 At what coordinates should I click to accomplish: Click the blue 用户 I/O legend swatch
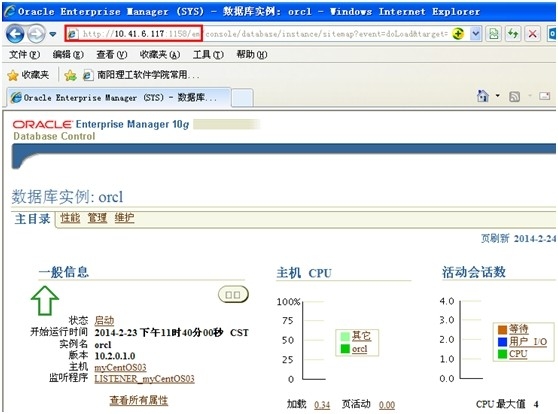(x=502, y=342)
